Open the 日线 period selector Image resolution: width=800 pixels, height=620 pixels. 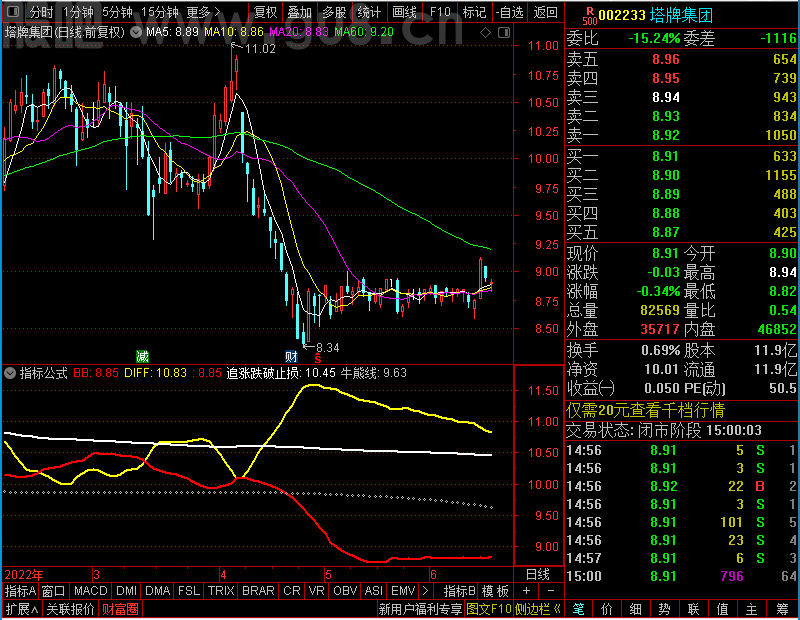tap(538, 575)
